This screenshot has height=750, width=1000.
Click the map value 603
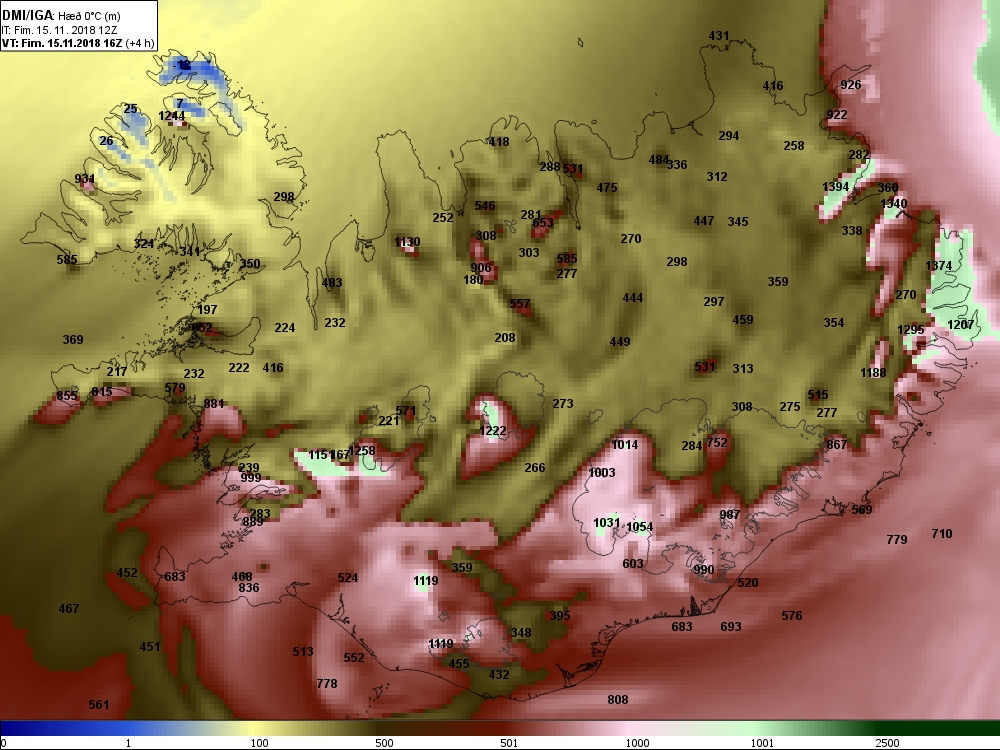pyautogui.click(x=633, y=564)
